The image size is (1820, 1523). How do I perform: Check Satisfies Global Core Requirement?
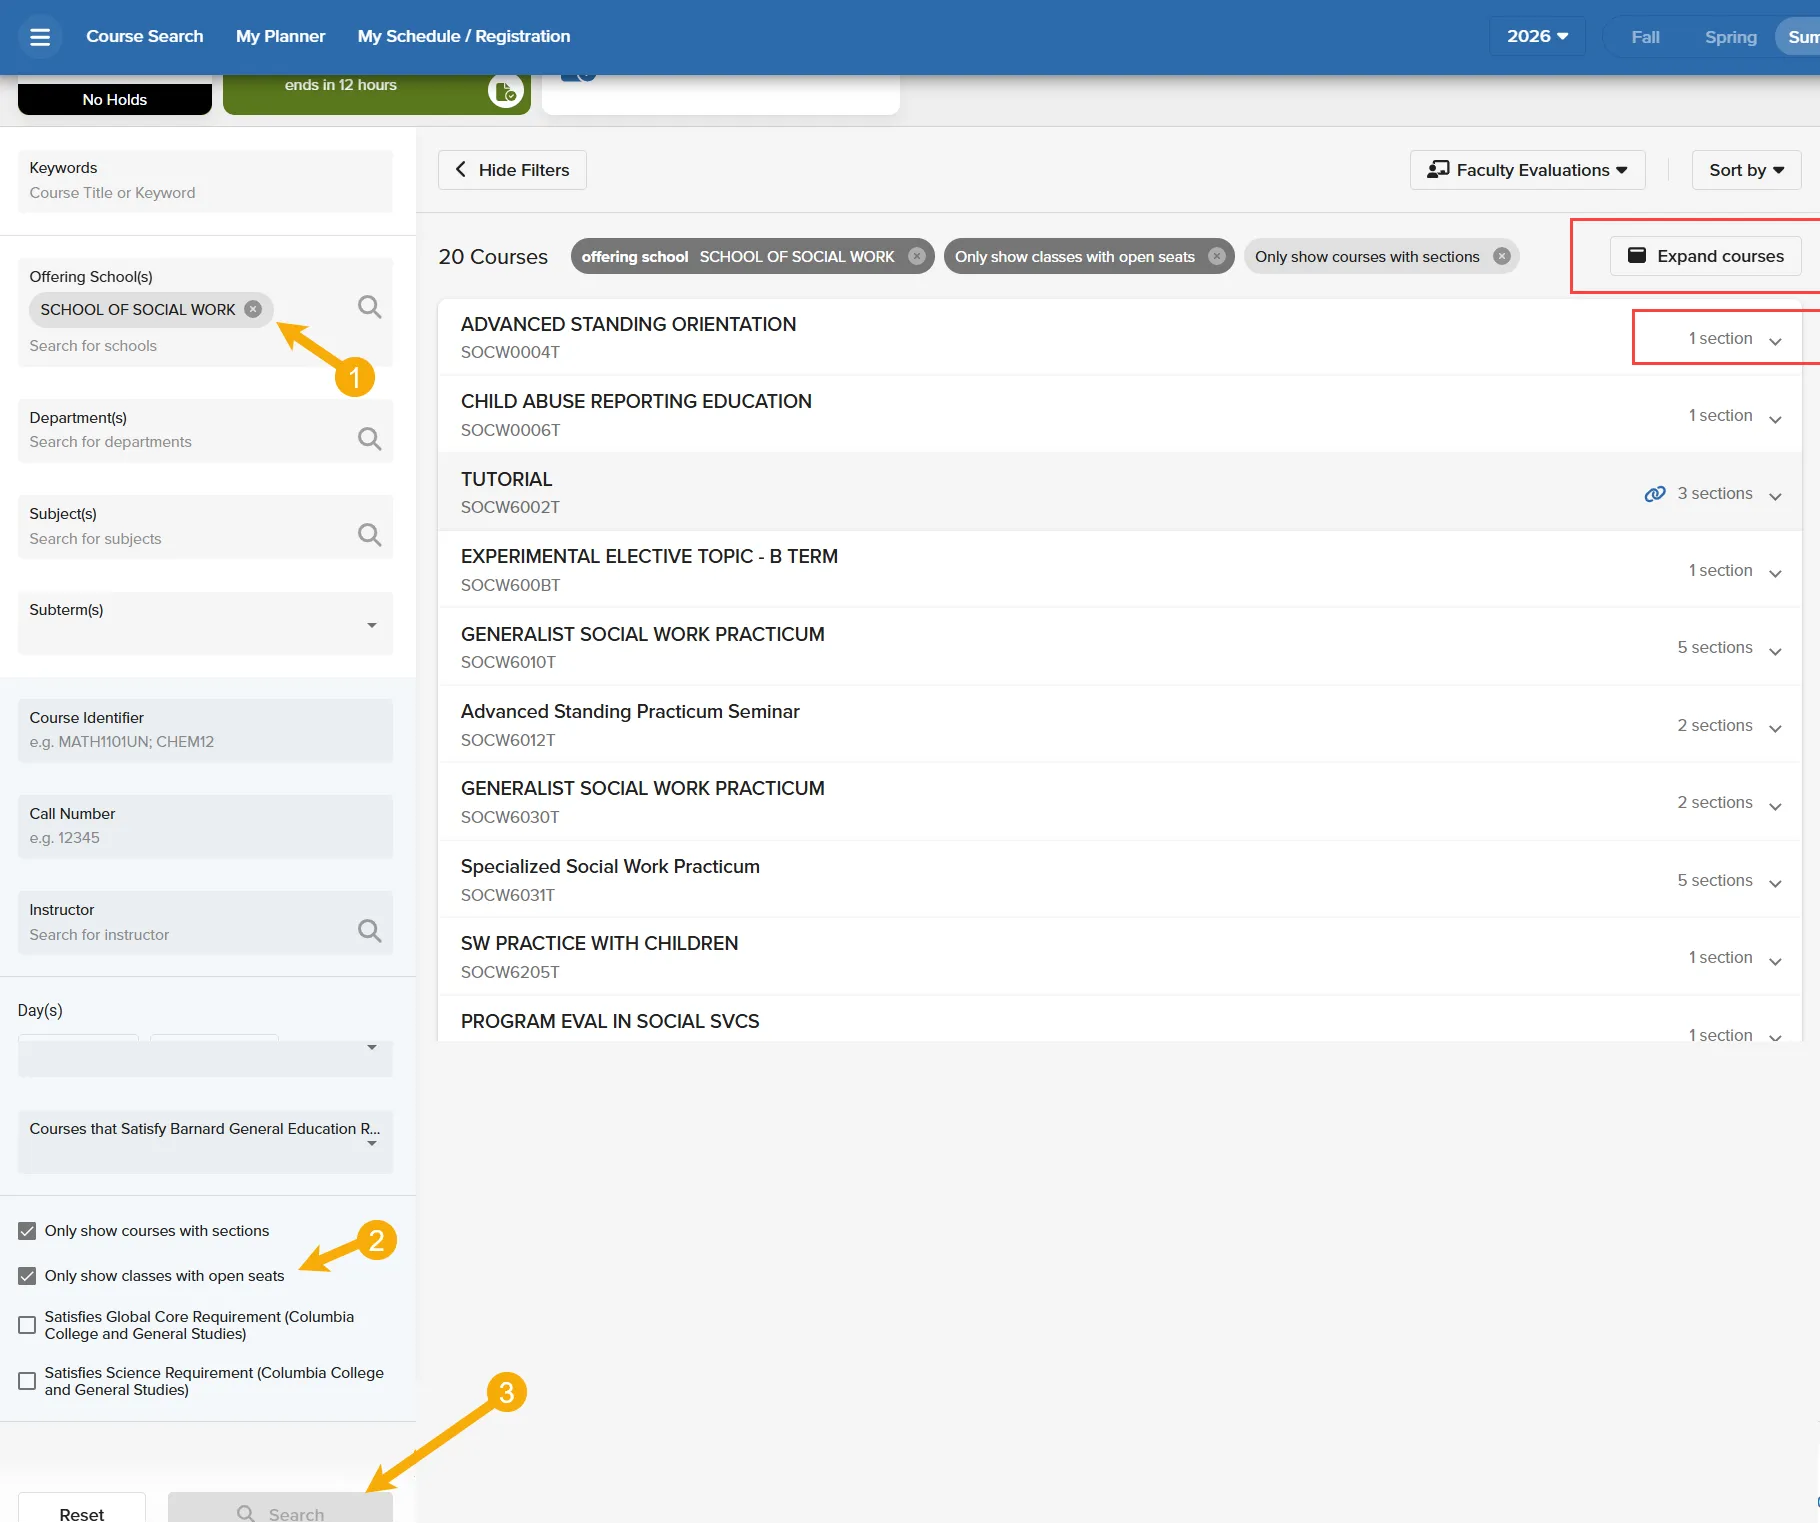(27, 1325)
